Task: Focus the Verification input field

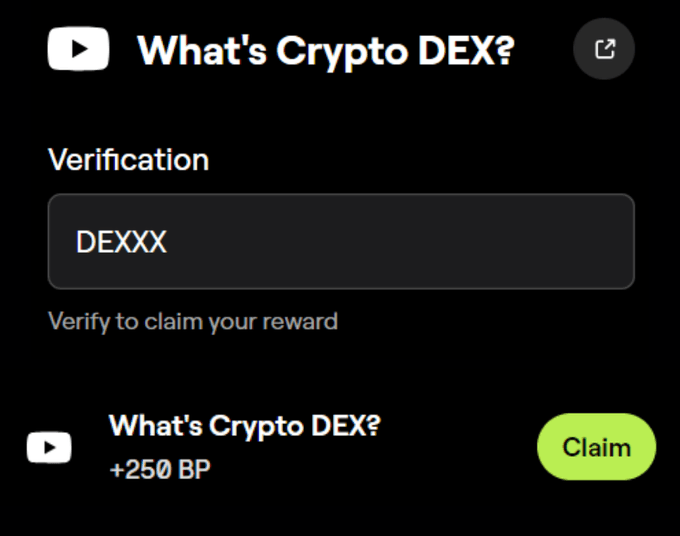Action: click(341, 241)
